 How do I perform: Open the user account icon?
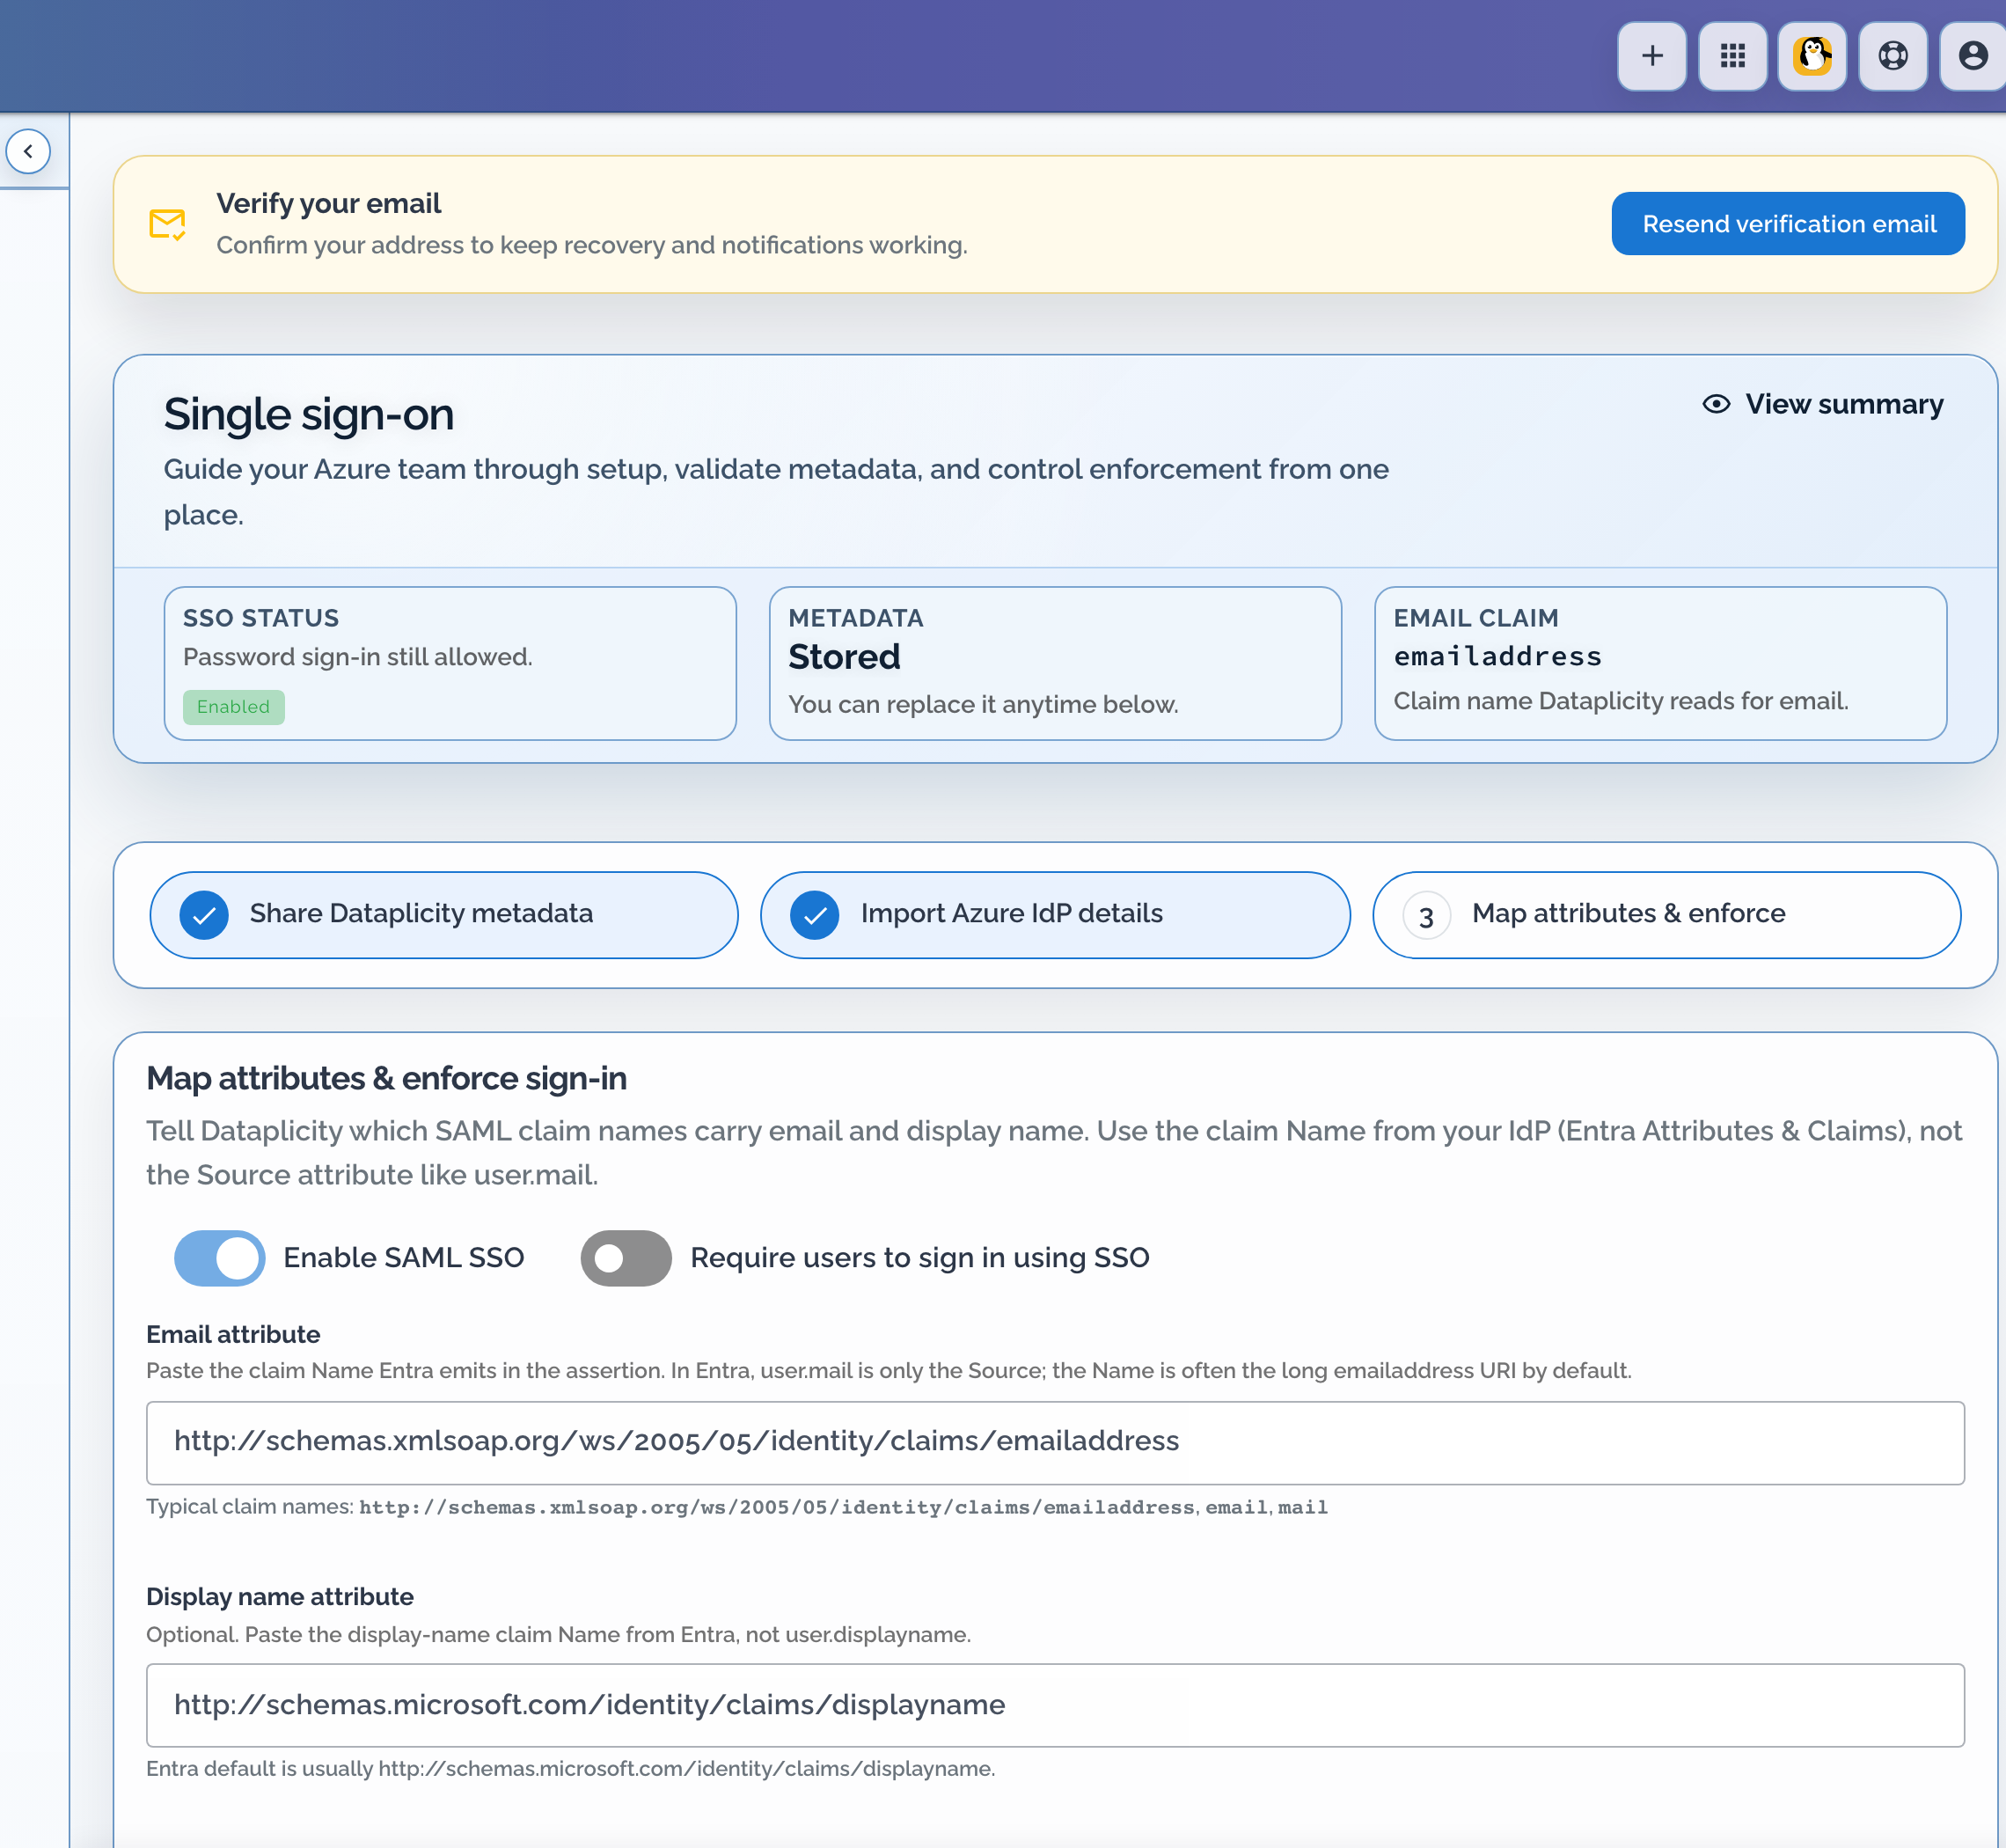point(1973,56)
